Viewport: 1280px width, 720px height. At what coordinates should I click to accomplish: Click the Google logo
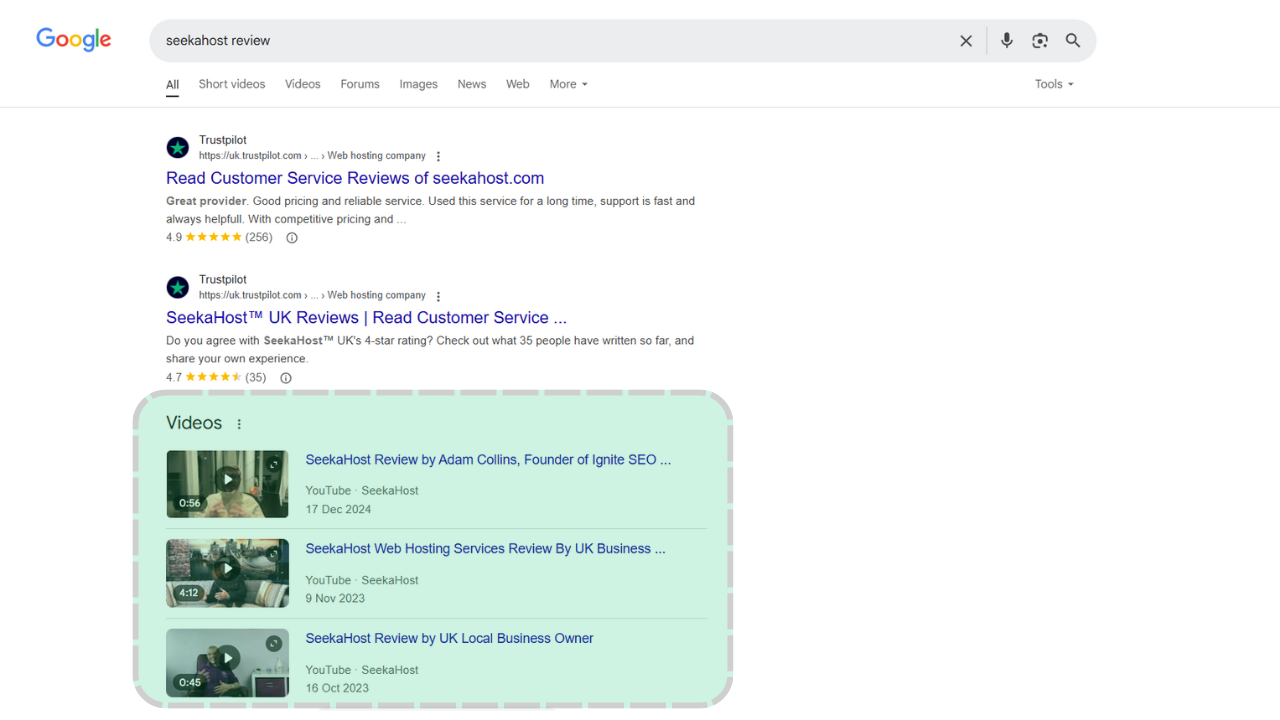[74, 40]
